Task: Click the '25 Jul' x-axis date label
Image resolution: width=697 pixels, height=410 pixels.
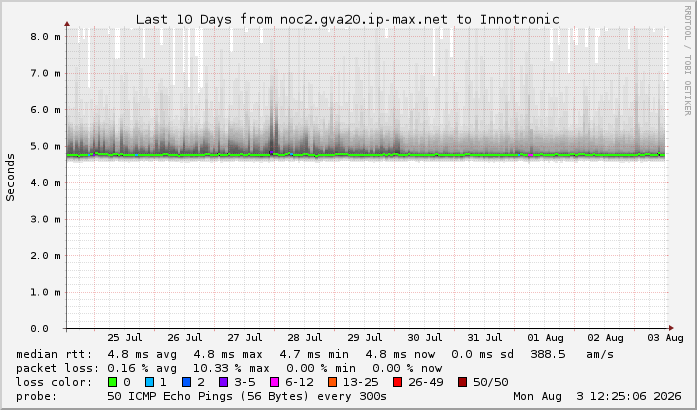Action: coord(125,338)
